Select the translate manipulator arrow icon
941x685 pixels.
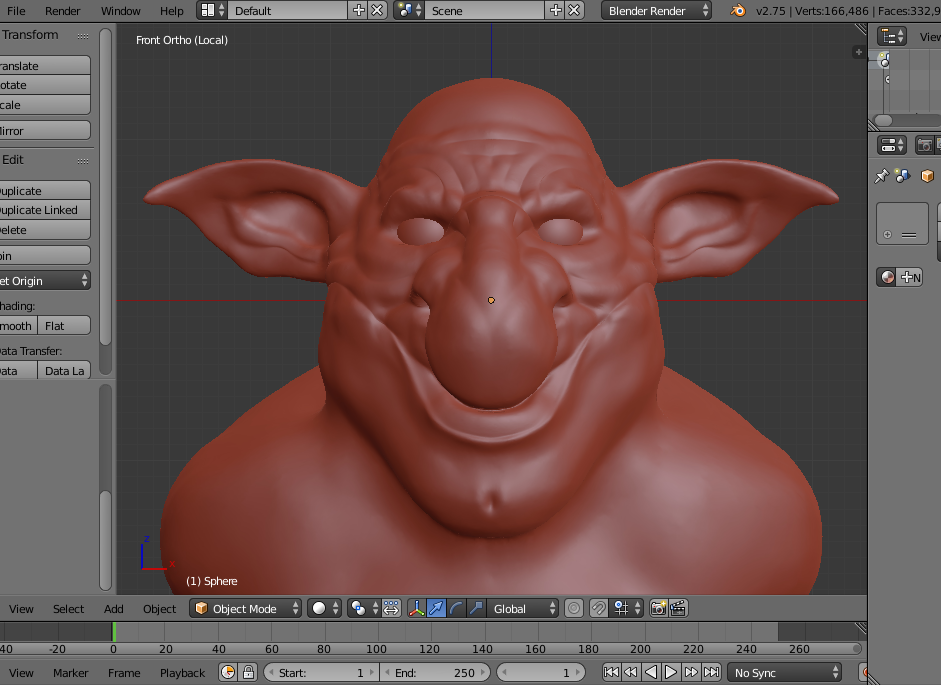437,608
